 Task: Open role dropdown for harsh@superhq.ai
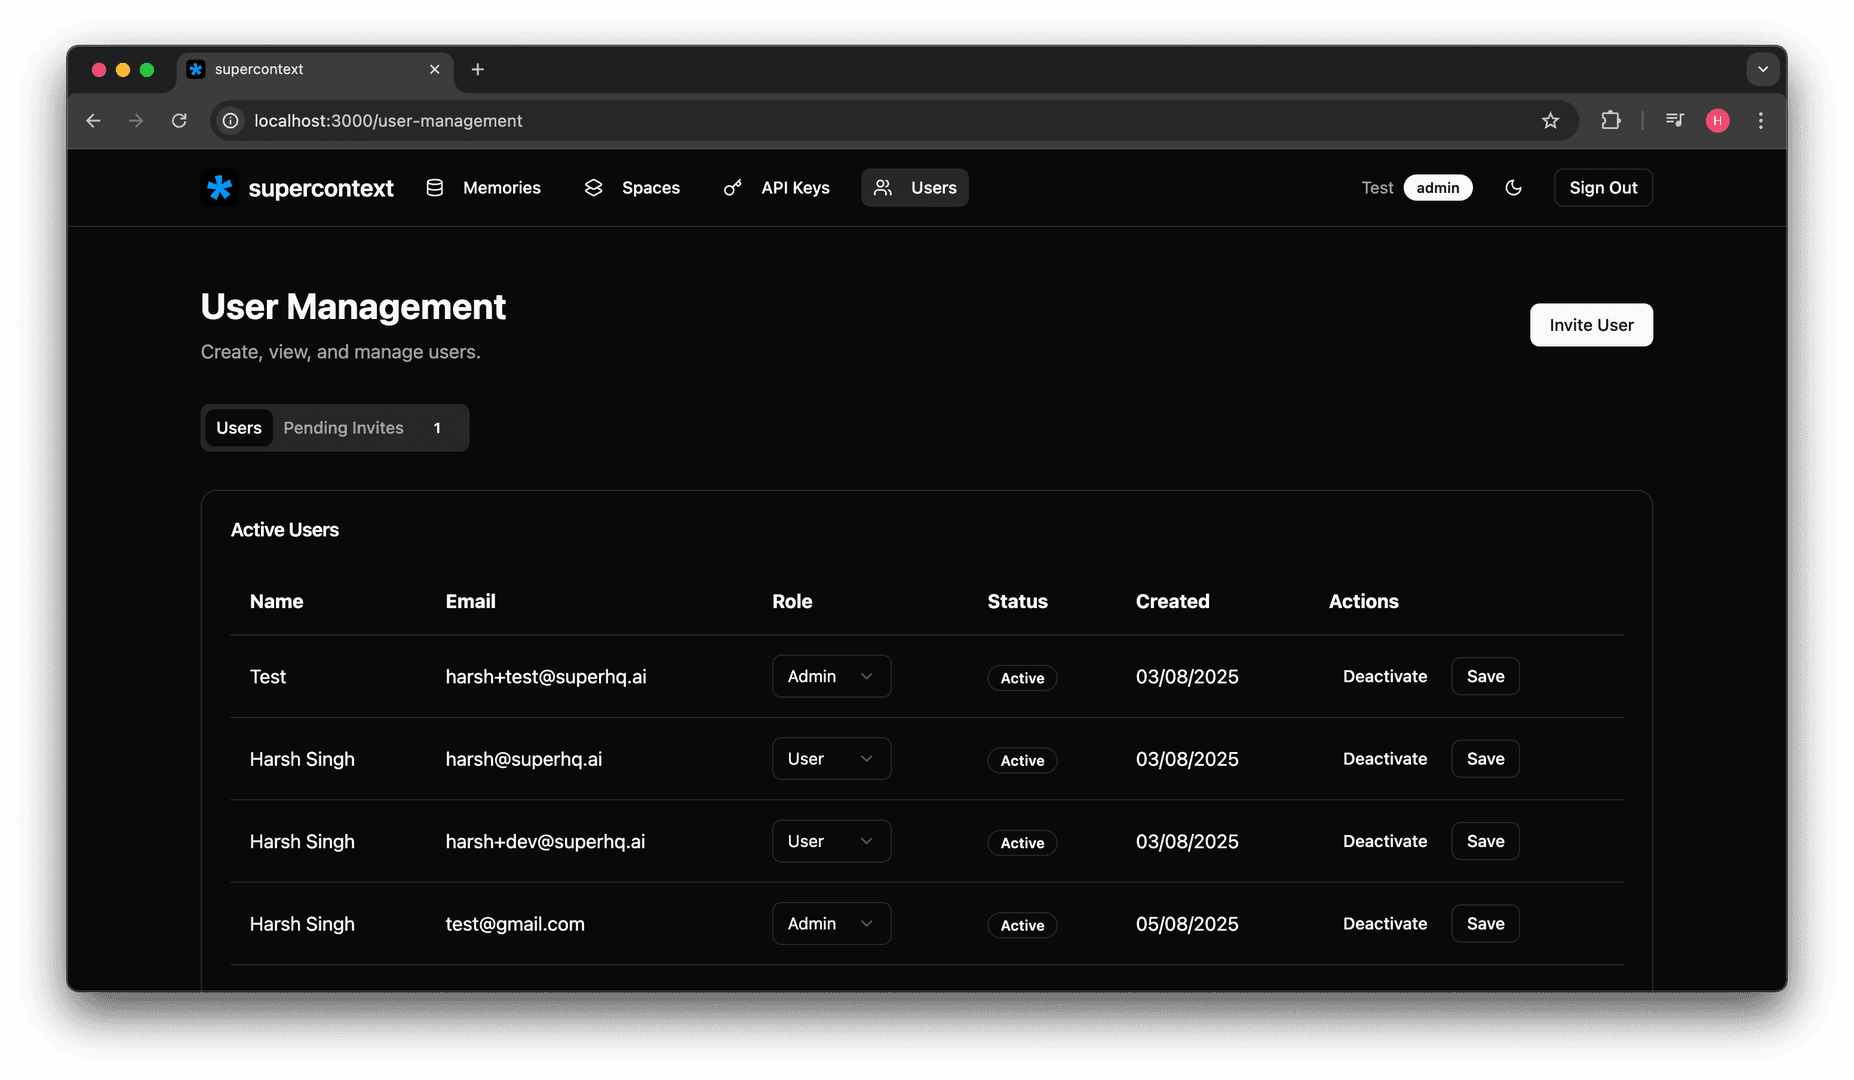831,759
